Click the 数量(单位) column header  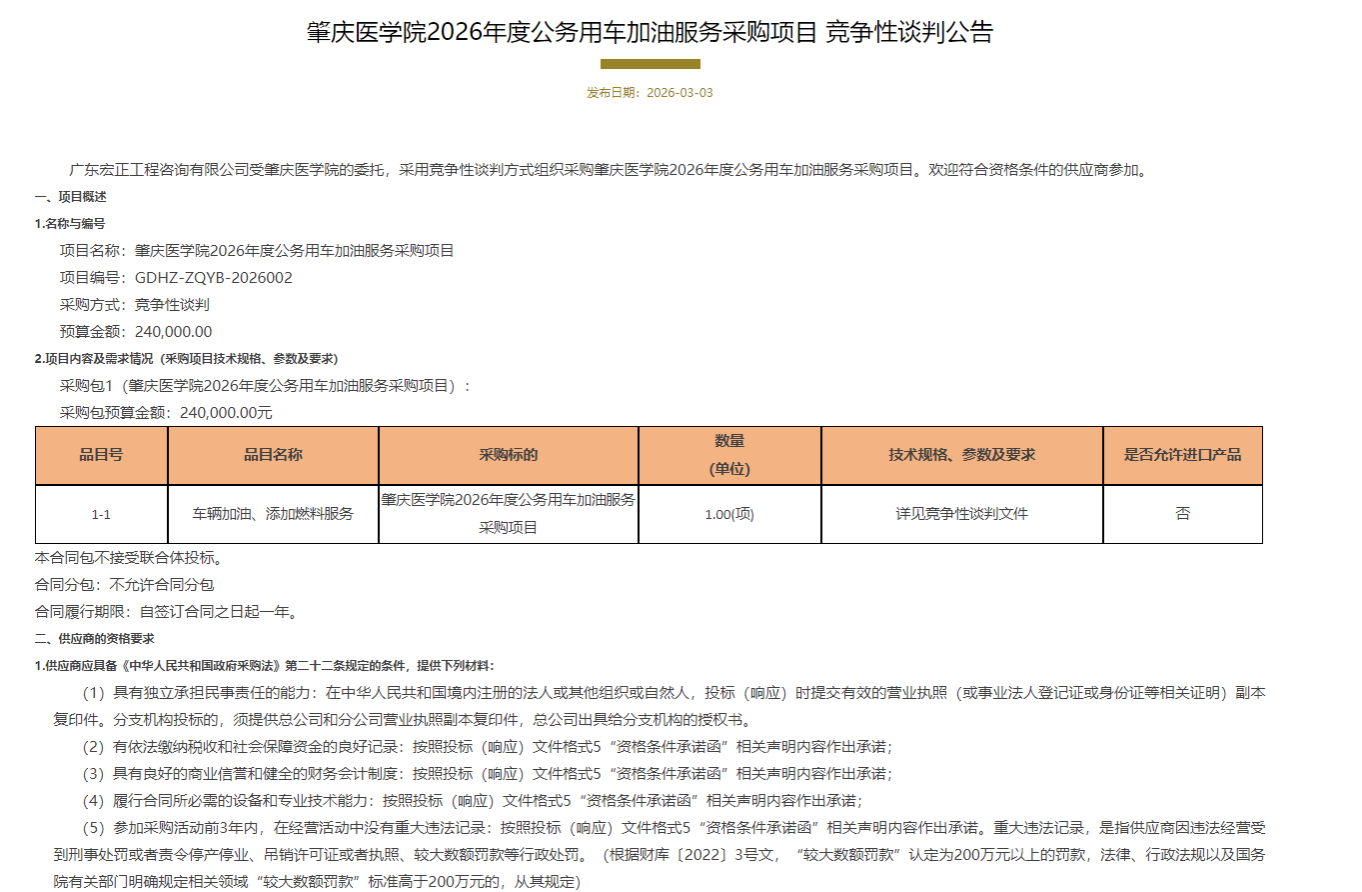click(x=729, y=455)
